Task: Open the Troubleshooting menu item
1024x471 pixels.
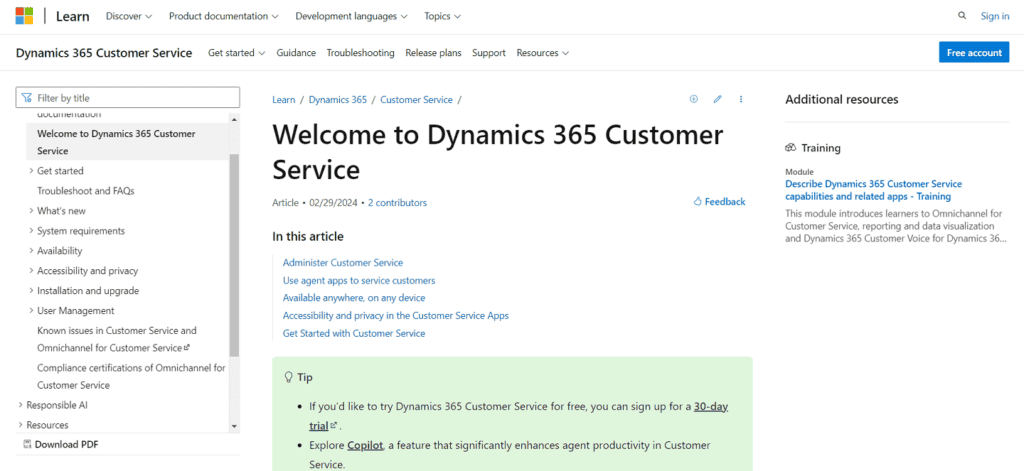Action: (x=360, y=53)
